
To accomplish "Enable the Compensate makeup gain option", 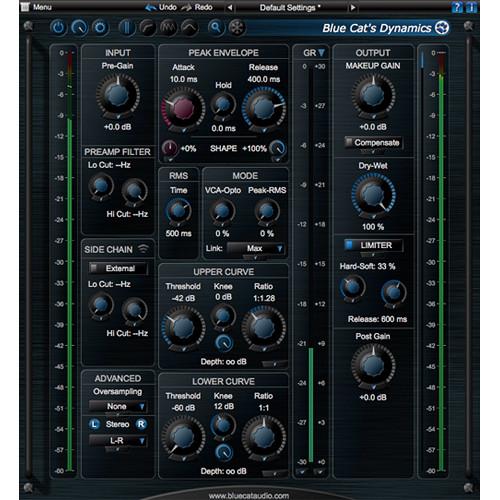I will (x=373, y=143).
